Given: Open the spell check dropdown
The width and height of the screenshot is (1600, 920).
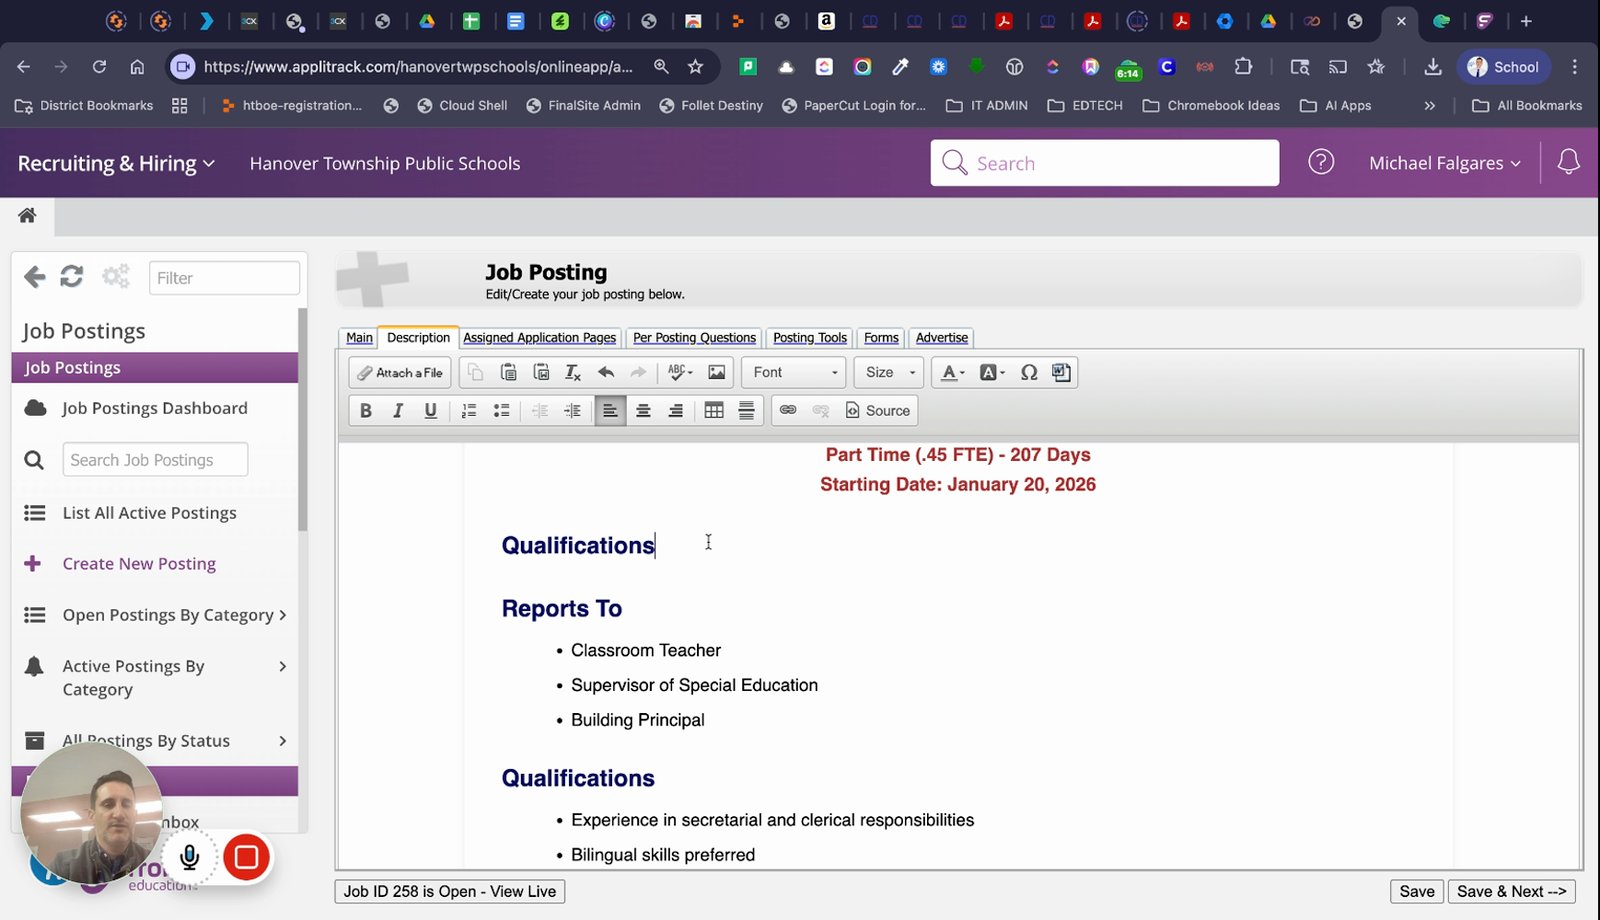Looking at the screenshot, I should [x=680, y=372].
